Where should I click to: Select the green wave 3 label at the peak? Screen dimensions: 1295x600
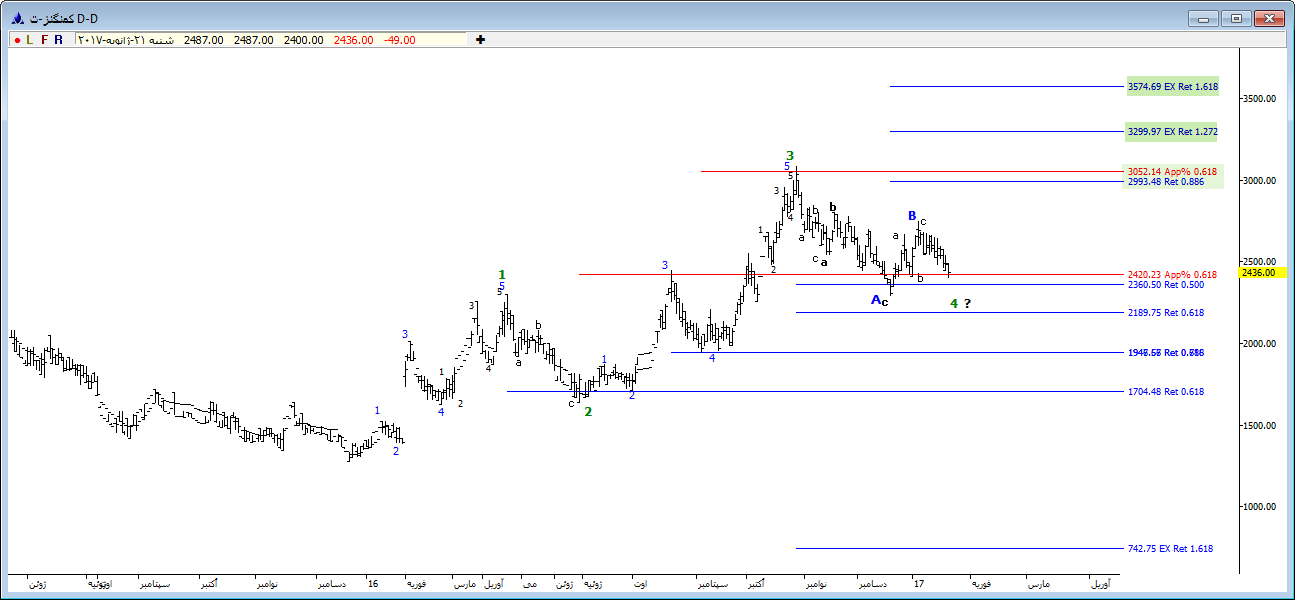[789, 156]
